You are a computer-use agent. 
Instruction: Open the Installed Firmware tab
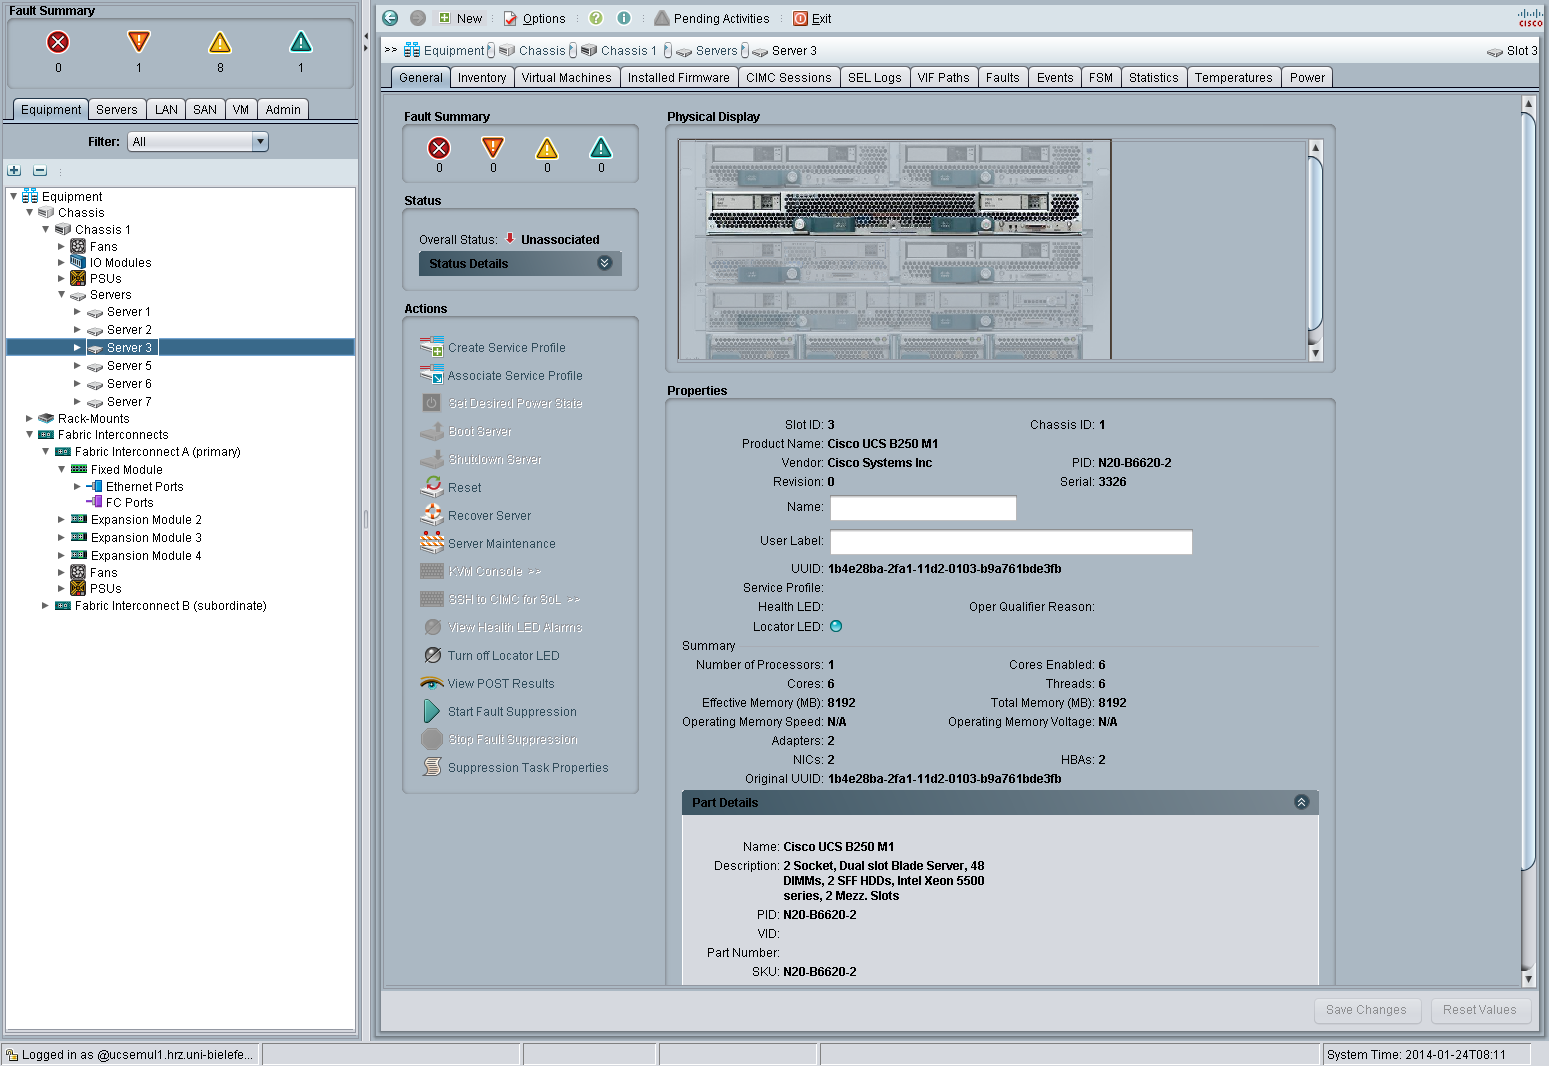679,78
